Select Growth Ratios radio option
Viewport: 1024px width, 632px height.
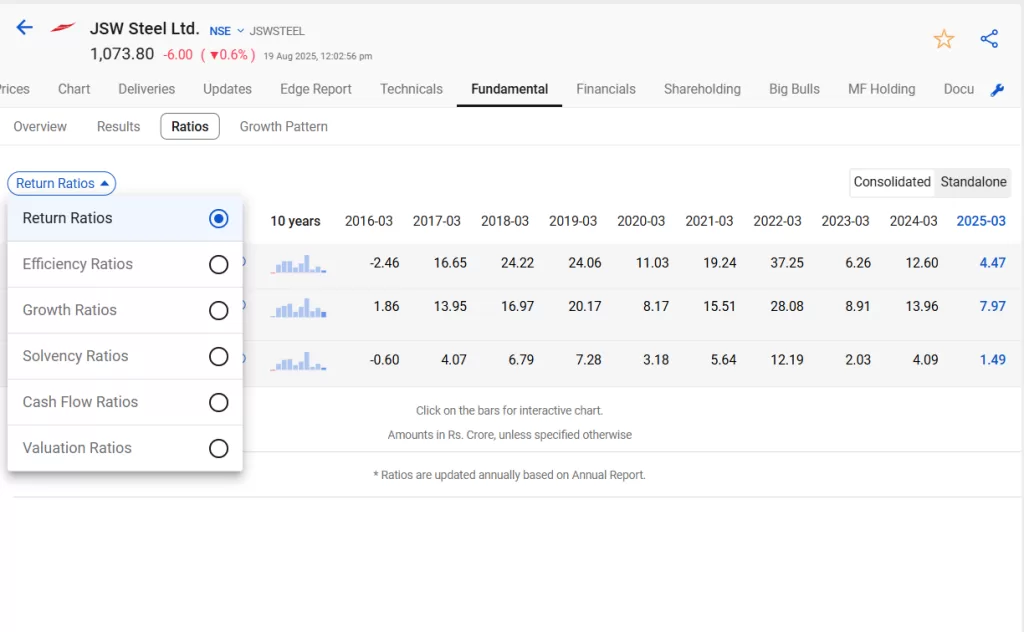[x=218, y=310]
